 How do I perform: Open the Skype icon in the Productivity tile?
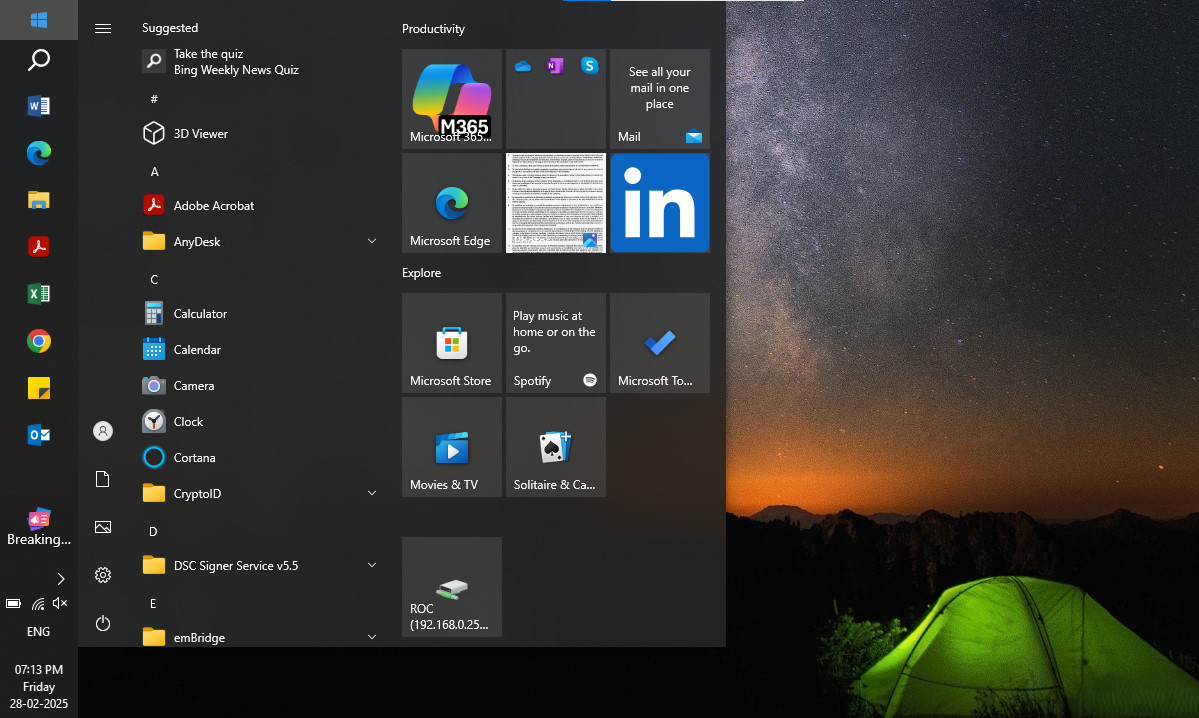(589, 66)
